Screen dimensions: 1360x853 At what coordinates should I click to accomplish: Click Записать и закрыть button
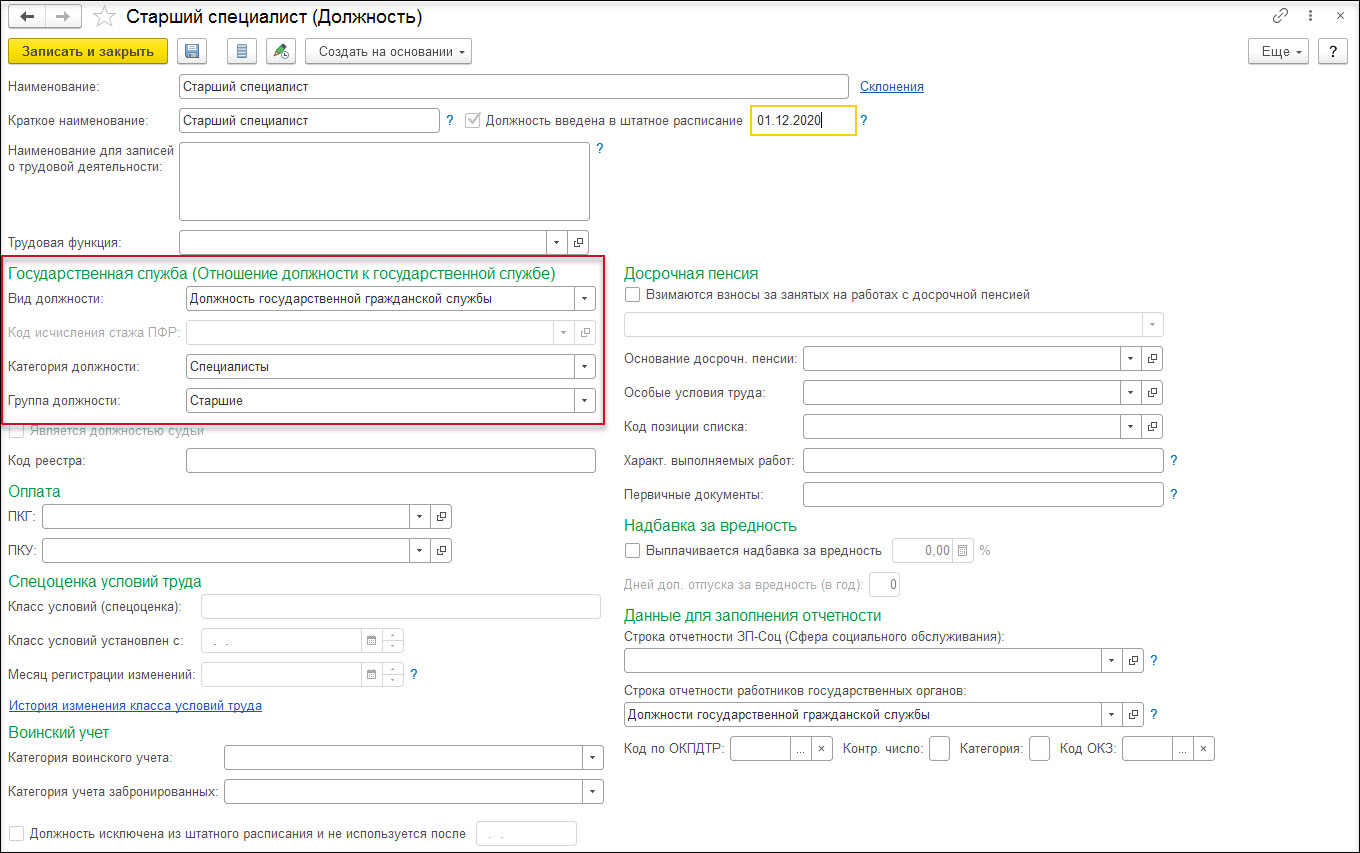pos(88,51)
